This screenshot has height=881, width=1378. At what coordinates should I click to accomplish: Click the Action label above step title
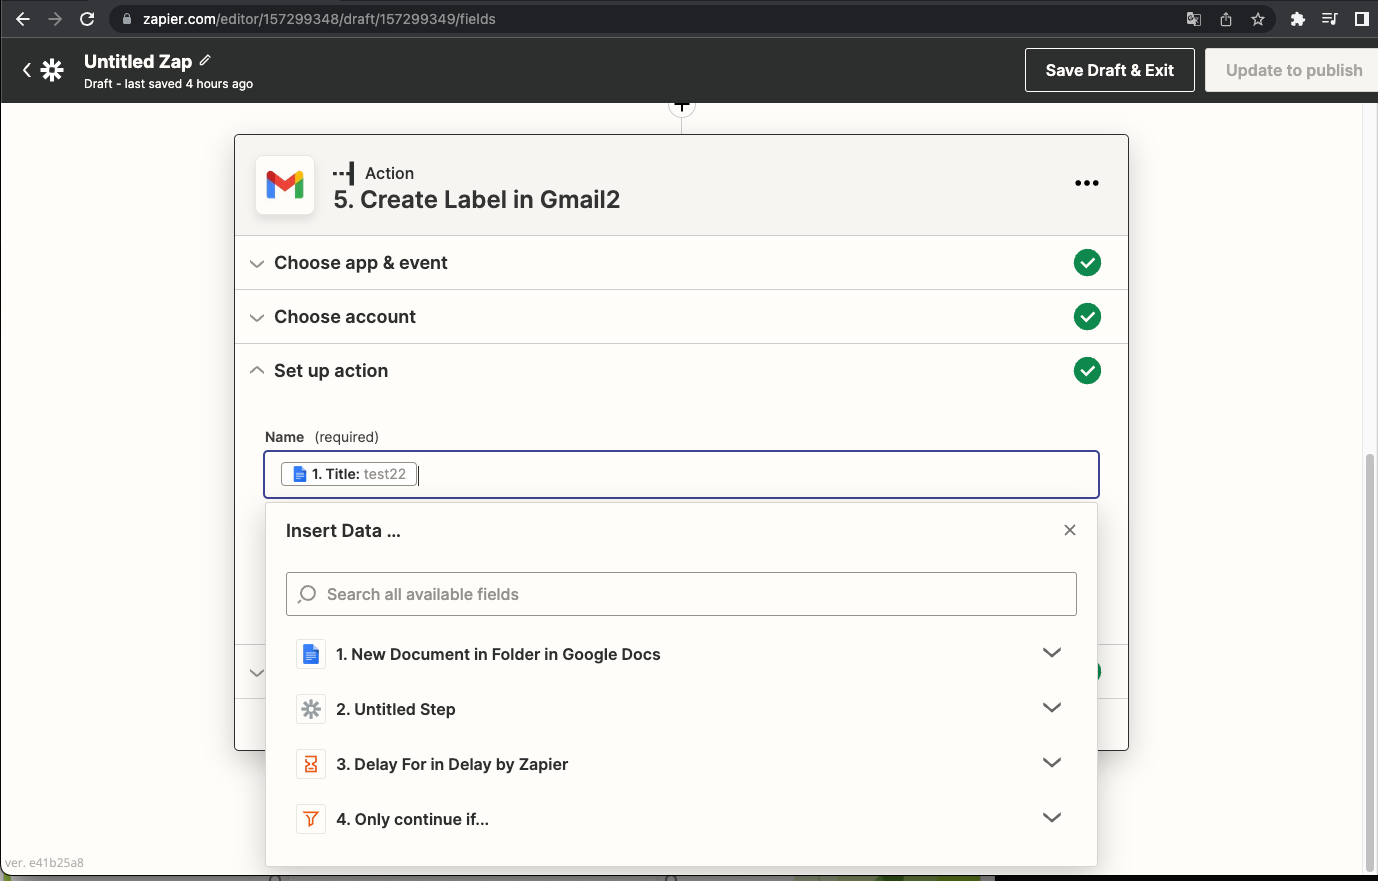click(389, 173)
